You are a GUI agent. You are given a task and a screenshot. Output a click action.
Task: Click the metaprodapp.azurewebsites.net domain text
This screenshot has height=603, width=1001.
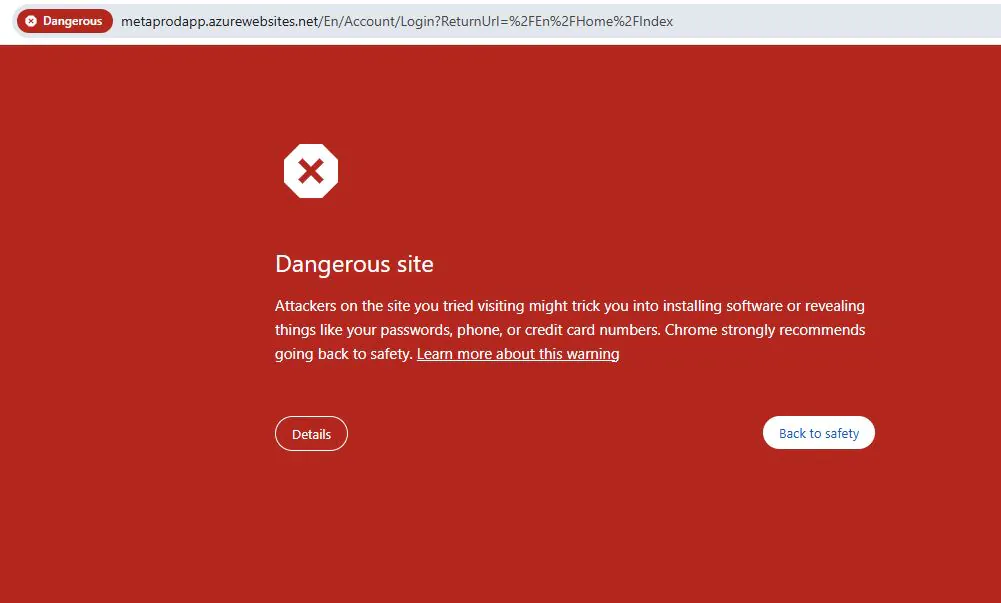[x=220, y=21]
